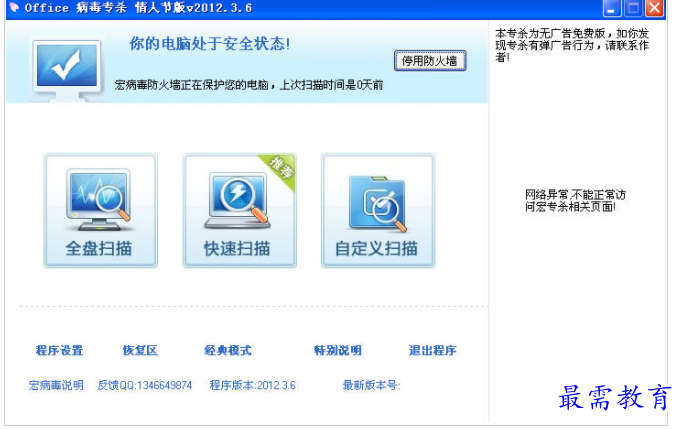The image size is (680, 429).
Task: Open the 自定义扫描 custom scan
Action: pyautogui.click(x=378, y=210)
